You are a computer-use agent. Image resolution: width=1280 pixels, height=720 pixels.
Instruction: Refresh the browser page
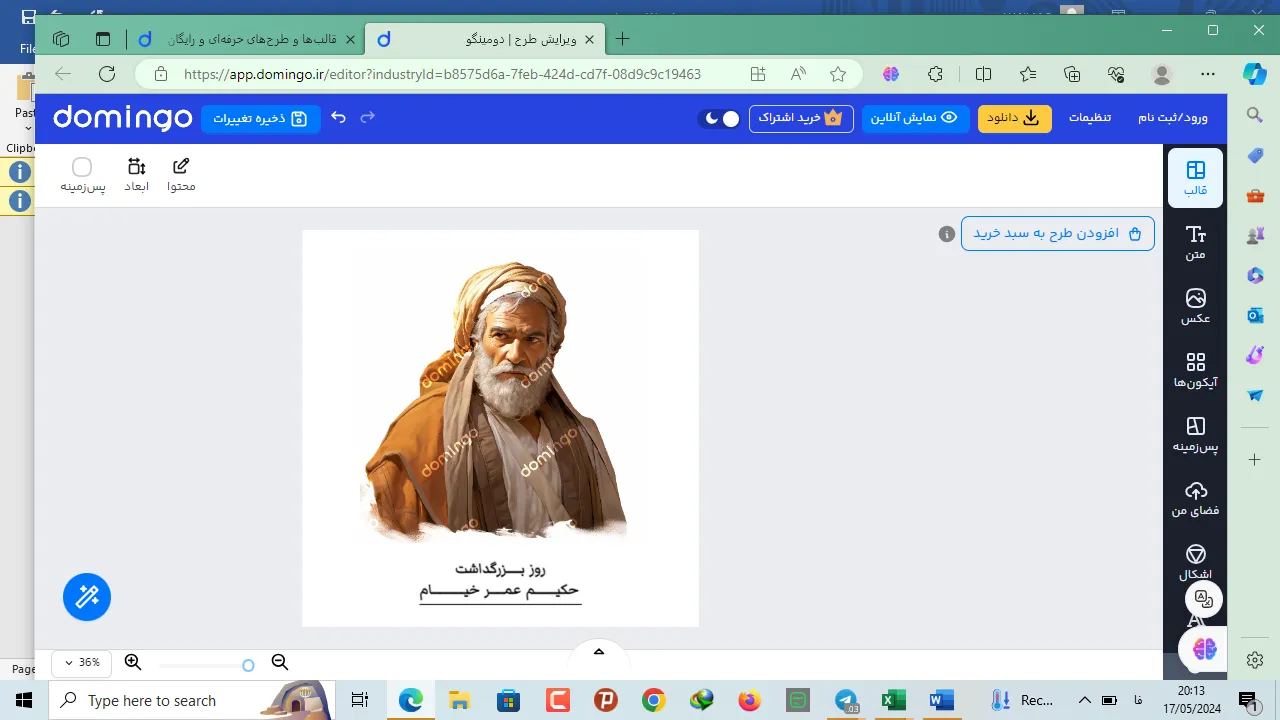pos(107,74)
